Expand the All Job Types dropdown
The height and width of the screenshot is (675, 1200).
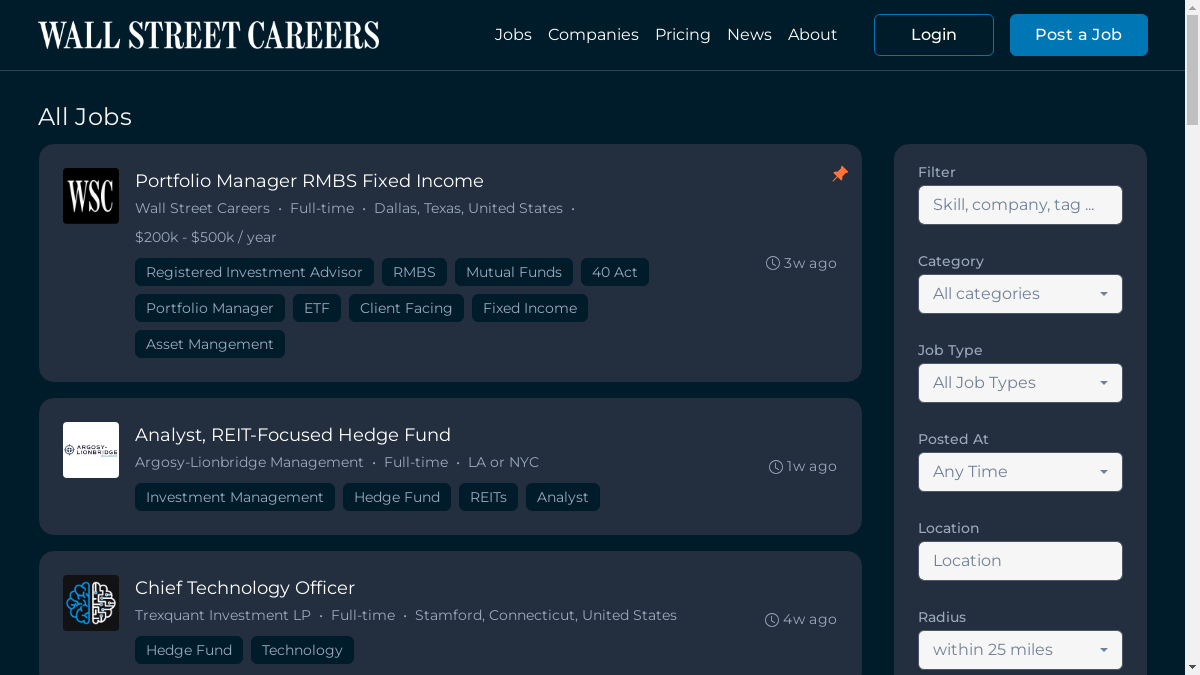(x=1020, y=383)
